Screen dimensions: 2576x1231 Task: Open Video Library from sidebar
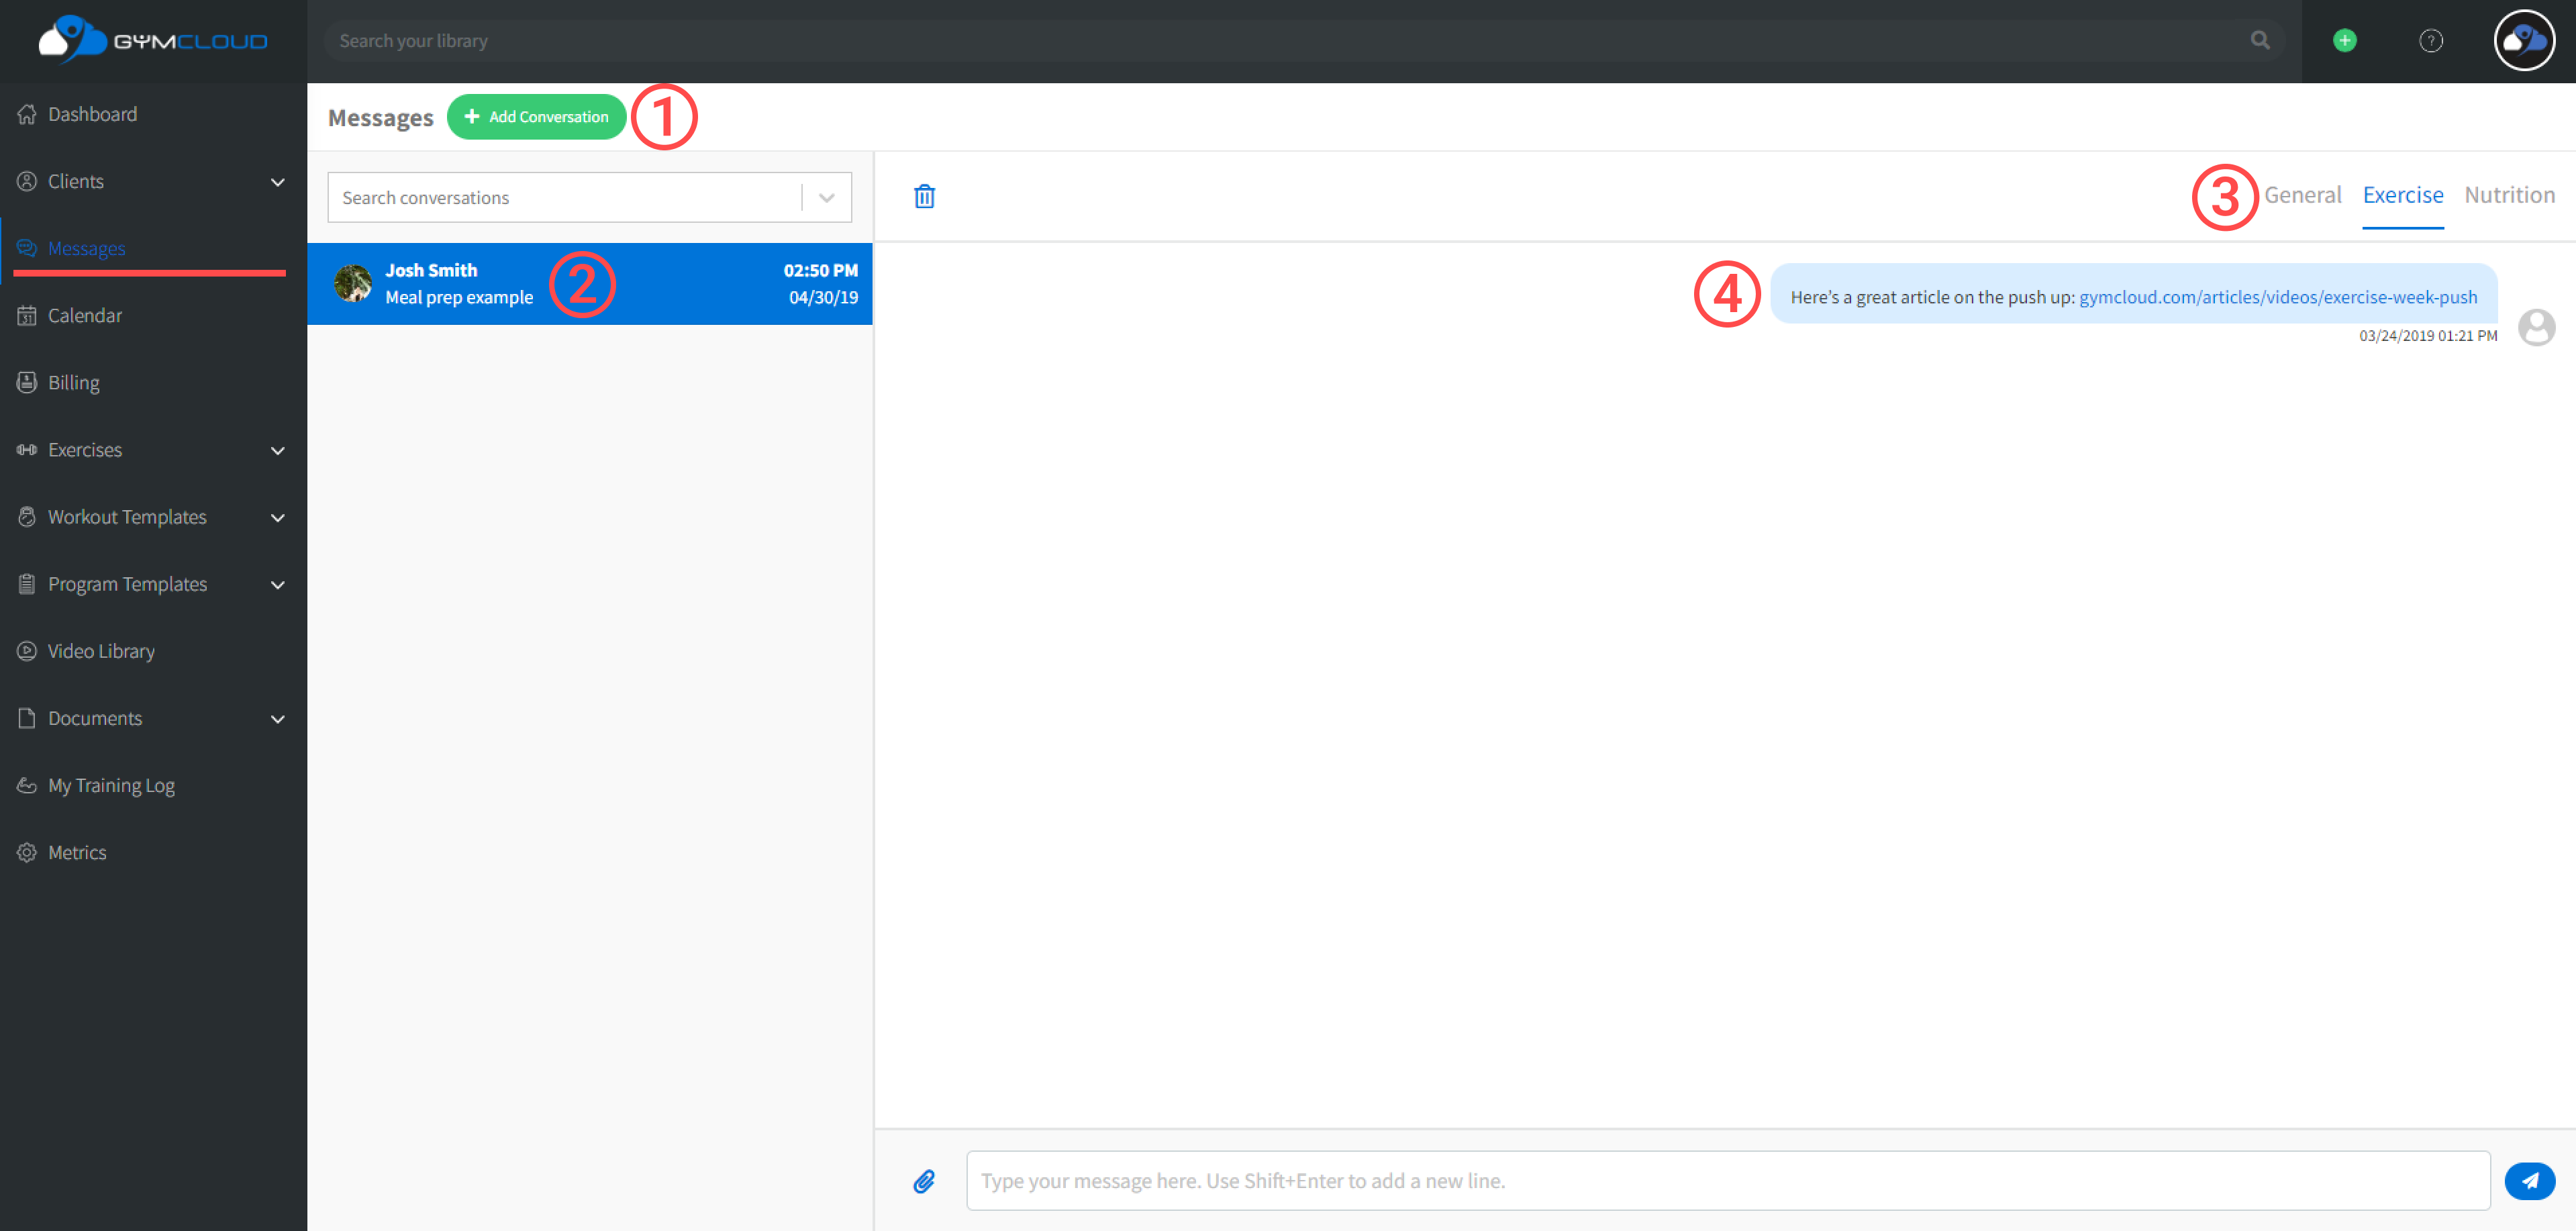coord(101,651)
